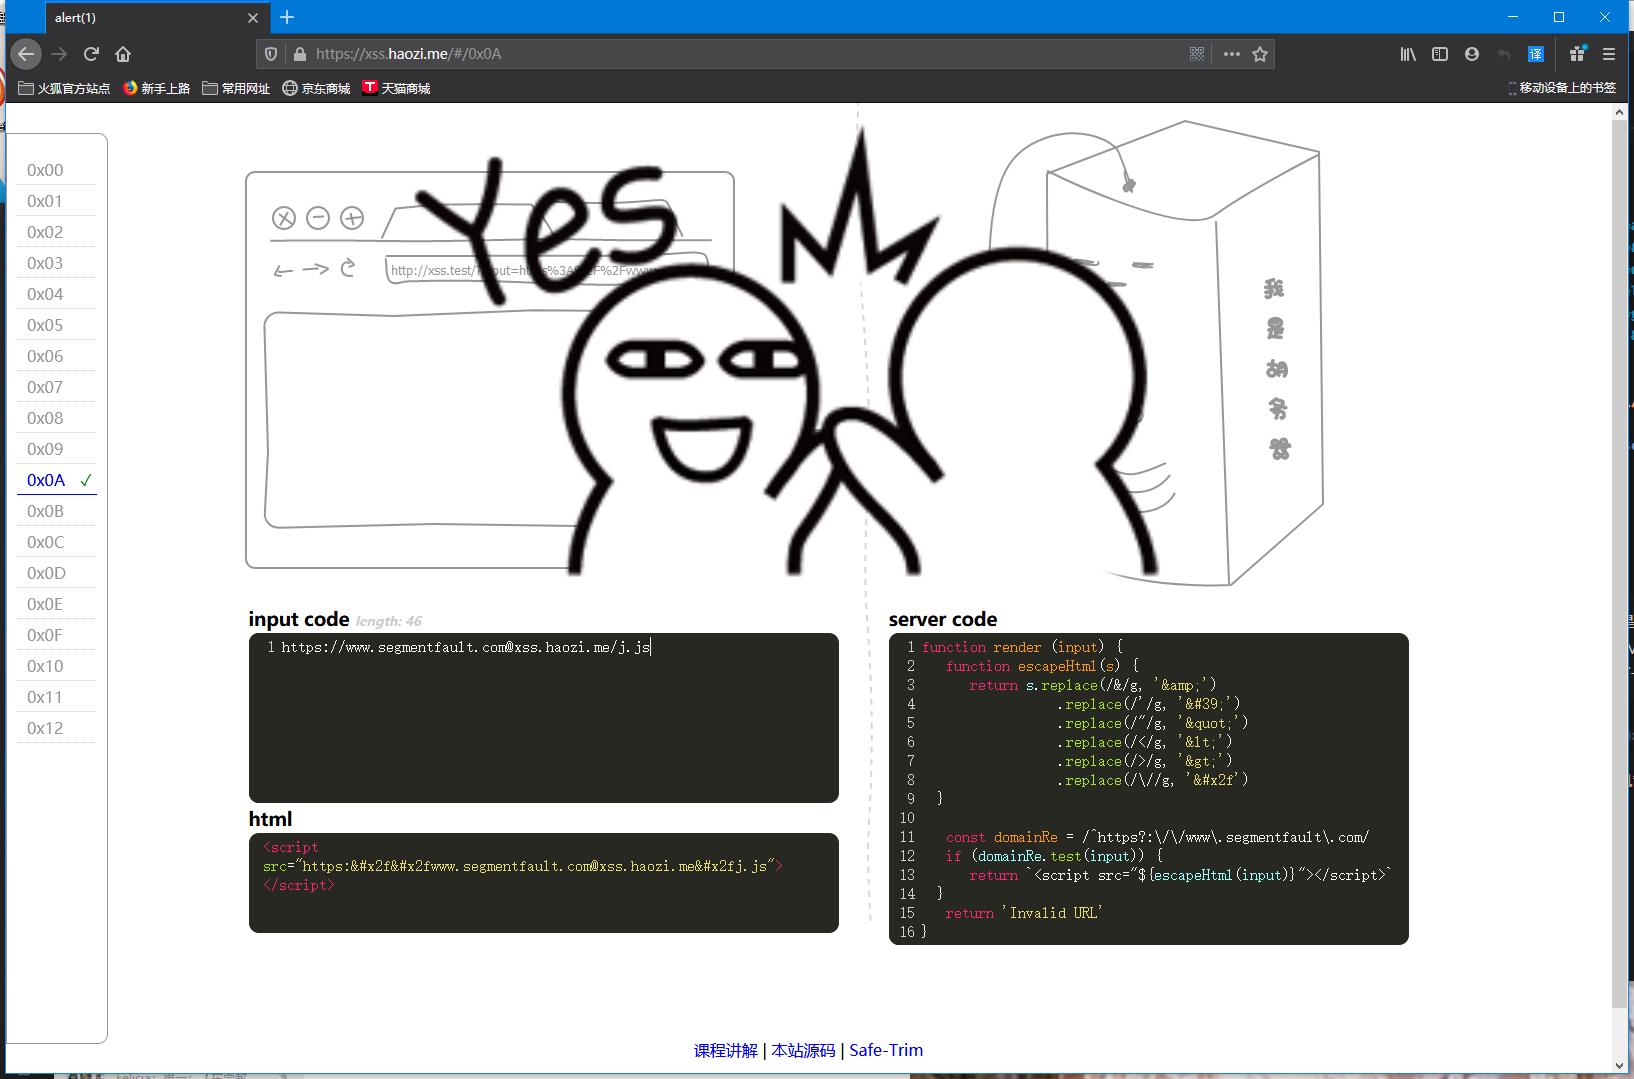The width and height of the screenshot is (1634, 1079).
Task: Click the scrollbar down arrow
Action: (1620, 1066)
